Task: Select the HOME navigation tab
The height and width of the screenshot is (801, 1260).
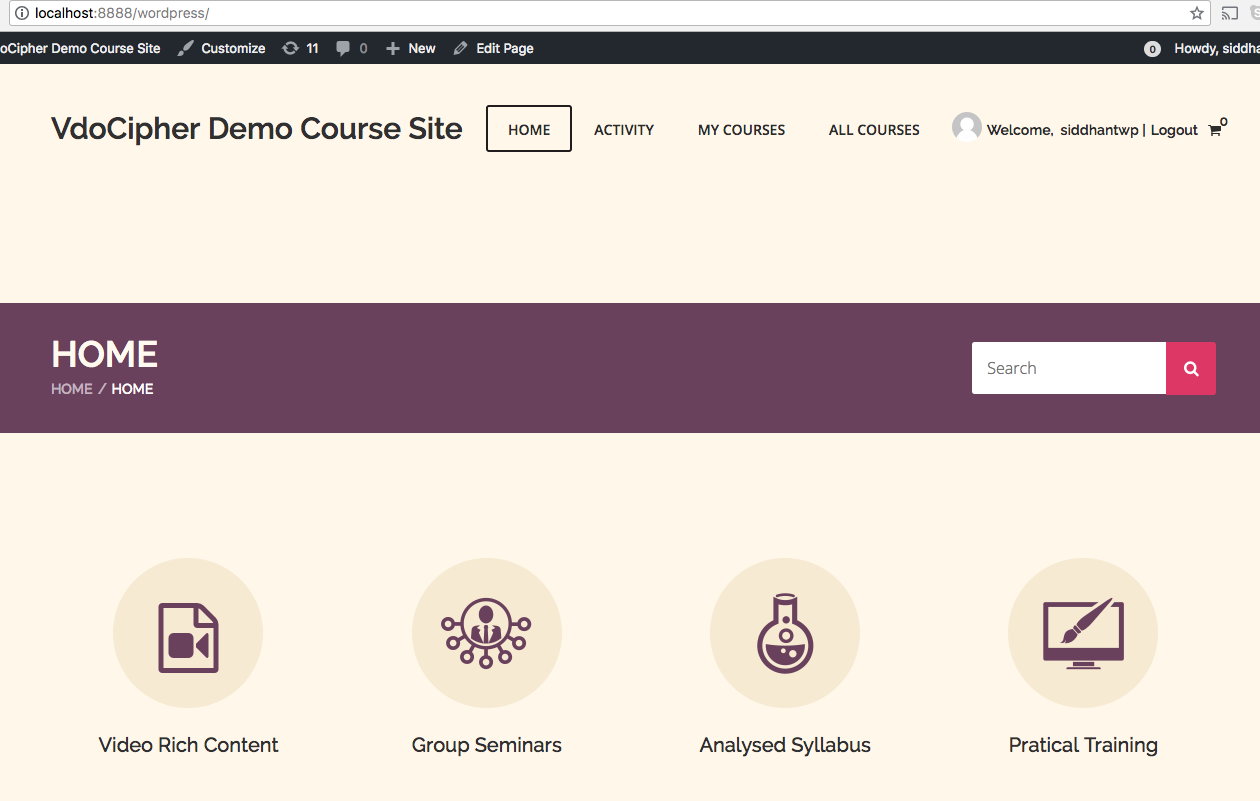Action: 529,129
